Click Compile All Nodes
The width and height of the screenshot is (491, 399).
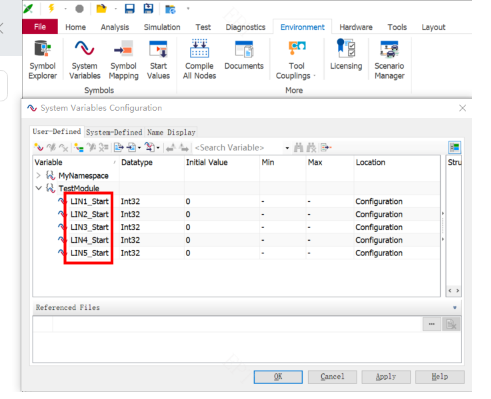pyautogui.click(x=199, y=60)
